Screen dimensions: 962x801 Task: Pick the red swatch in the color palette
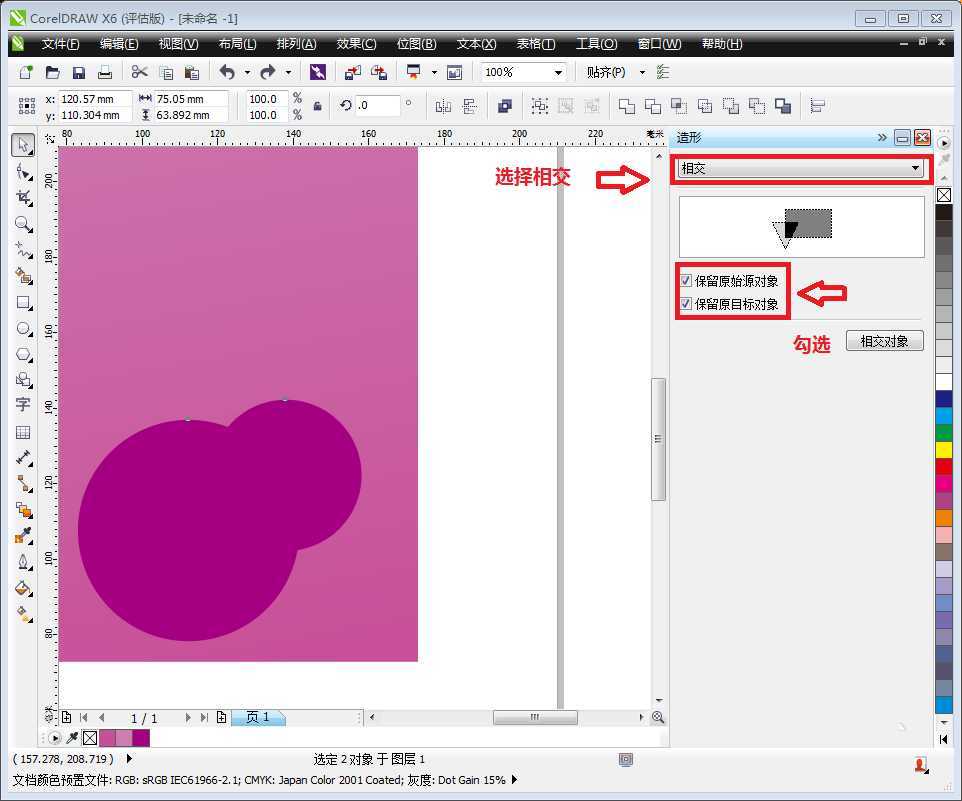(x=944, y=466)
